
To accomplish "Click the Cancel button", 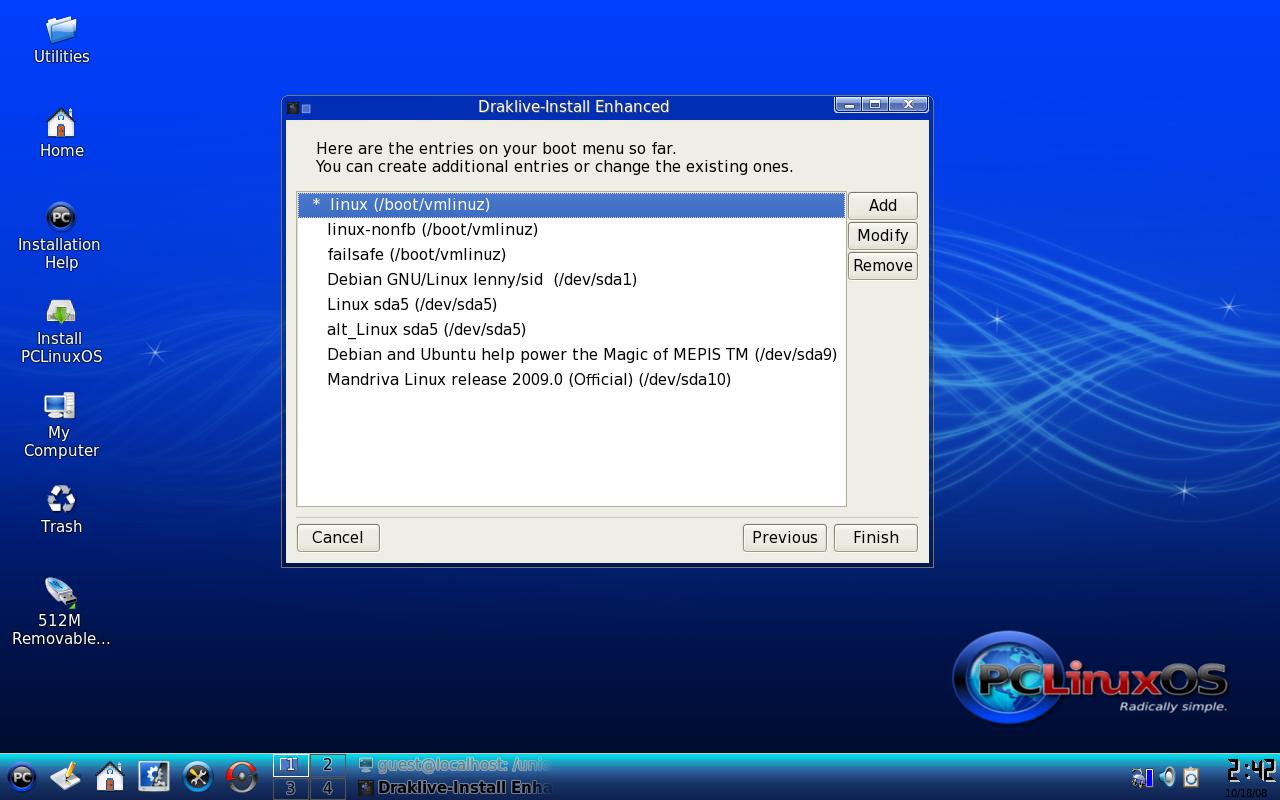I will (x=337, y=537).
